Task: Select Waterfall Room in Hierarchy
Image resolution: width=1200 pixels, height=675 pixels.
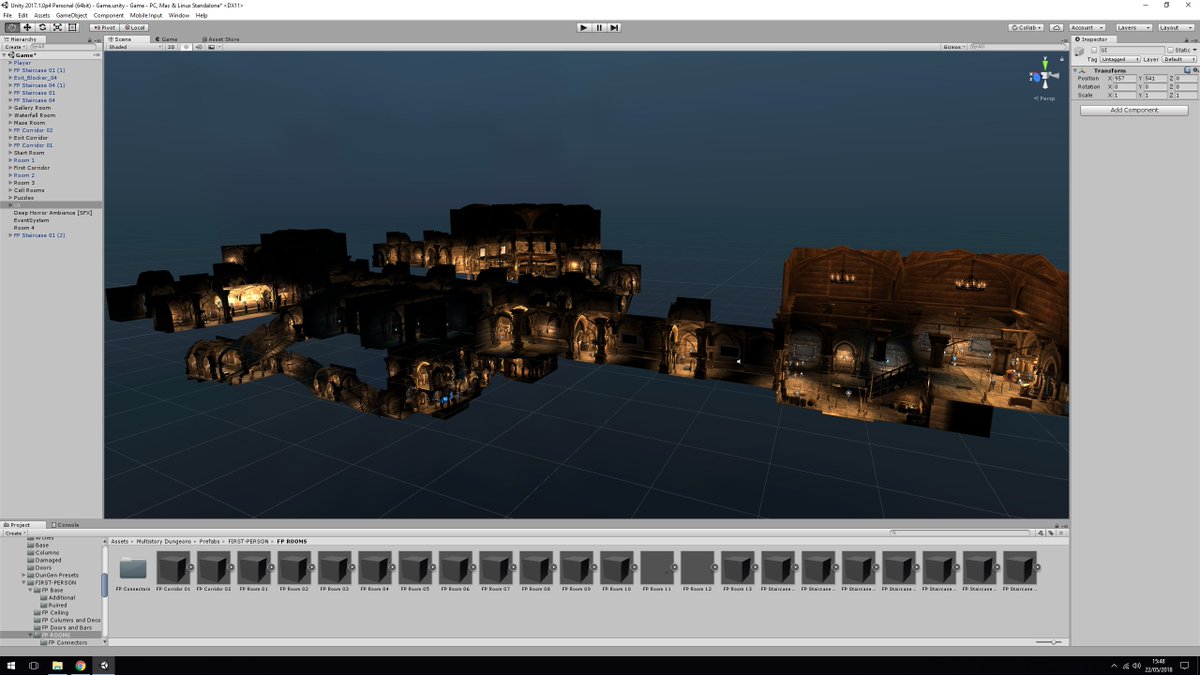Action: click(34, 115)
